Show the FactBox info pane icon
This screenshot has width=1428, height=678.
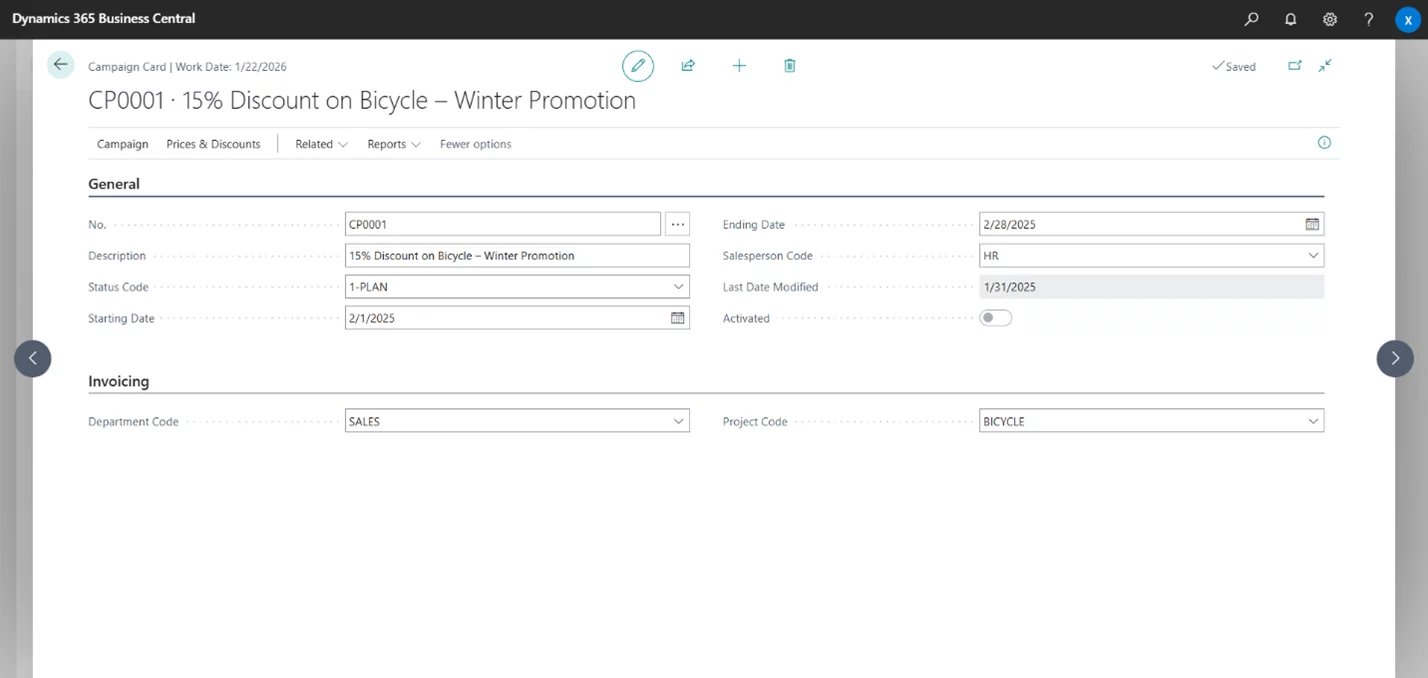click(1324, 143)
